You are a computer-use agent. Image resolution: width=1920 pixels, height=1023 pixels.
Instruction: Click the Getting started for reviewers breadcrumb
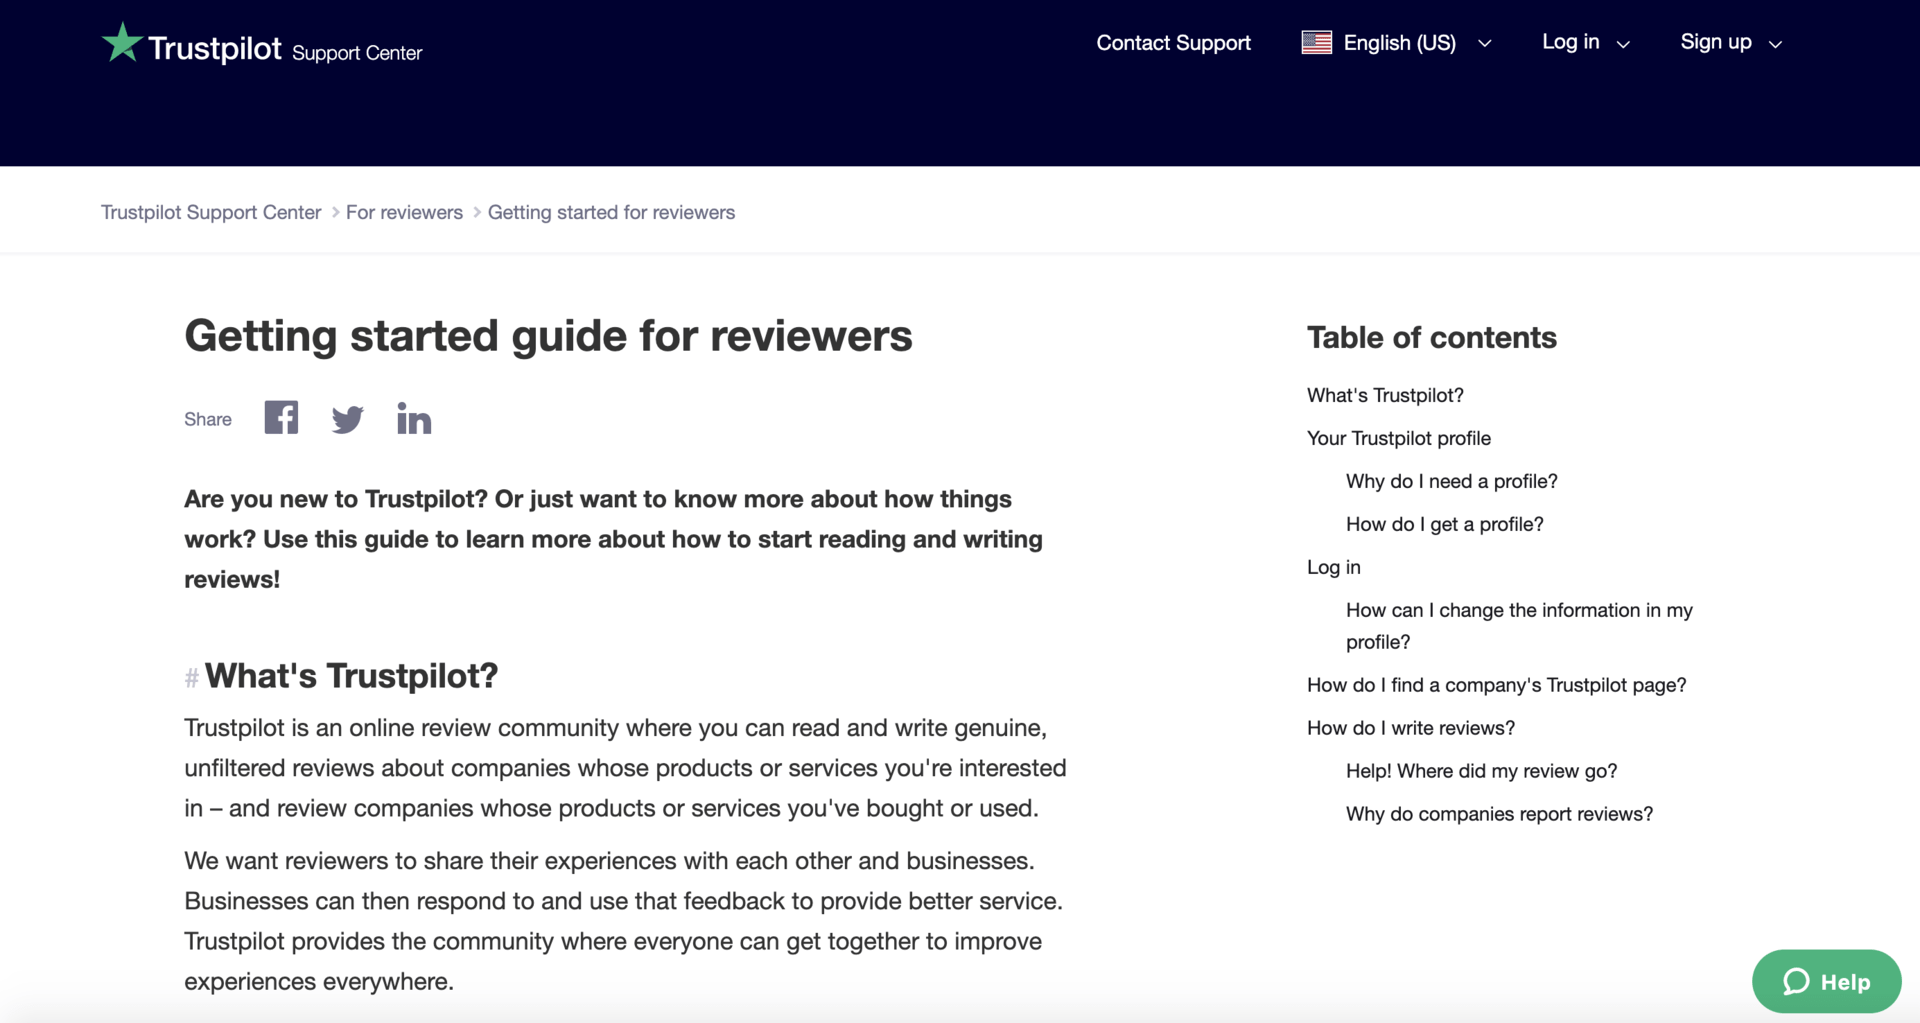611,212
